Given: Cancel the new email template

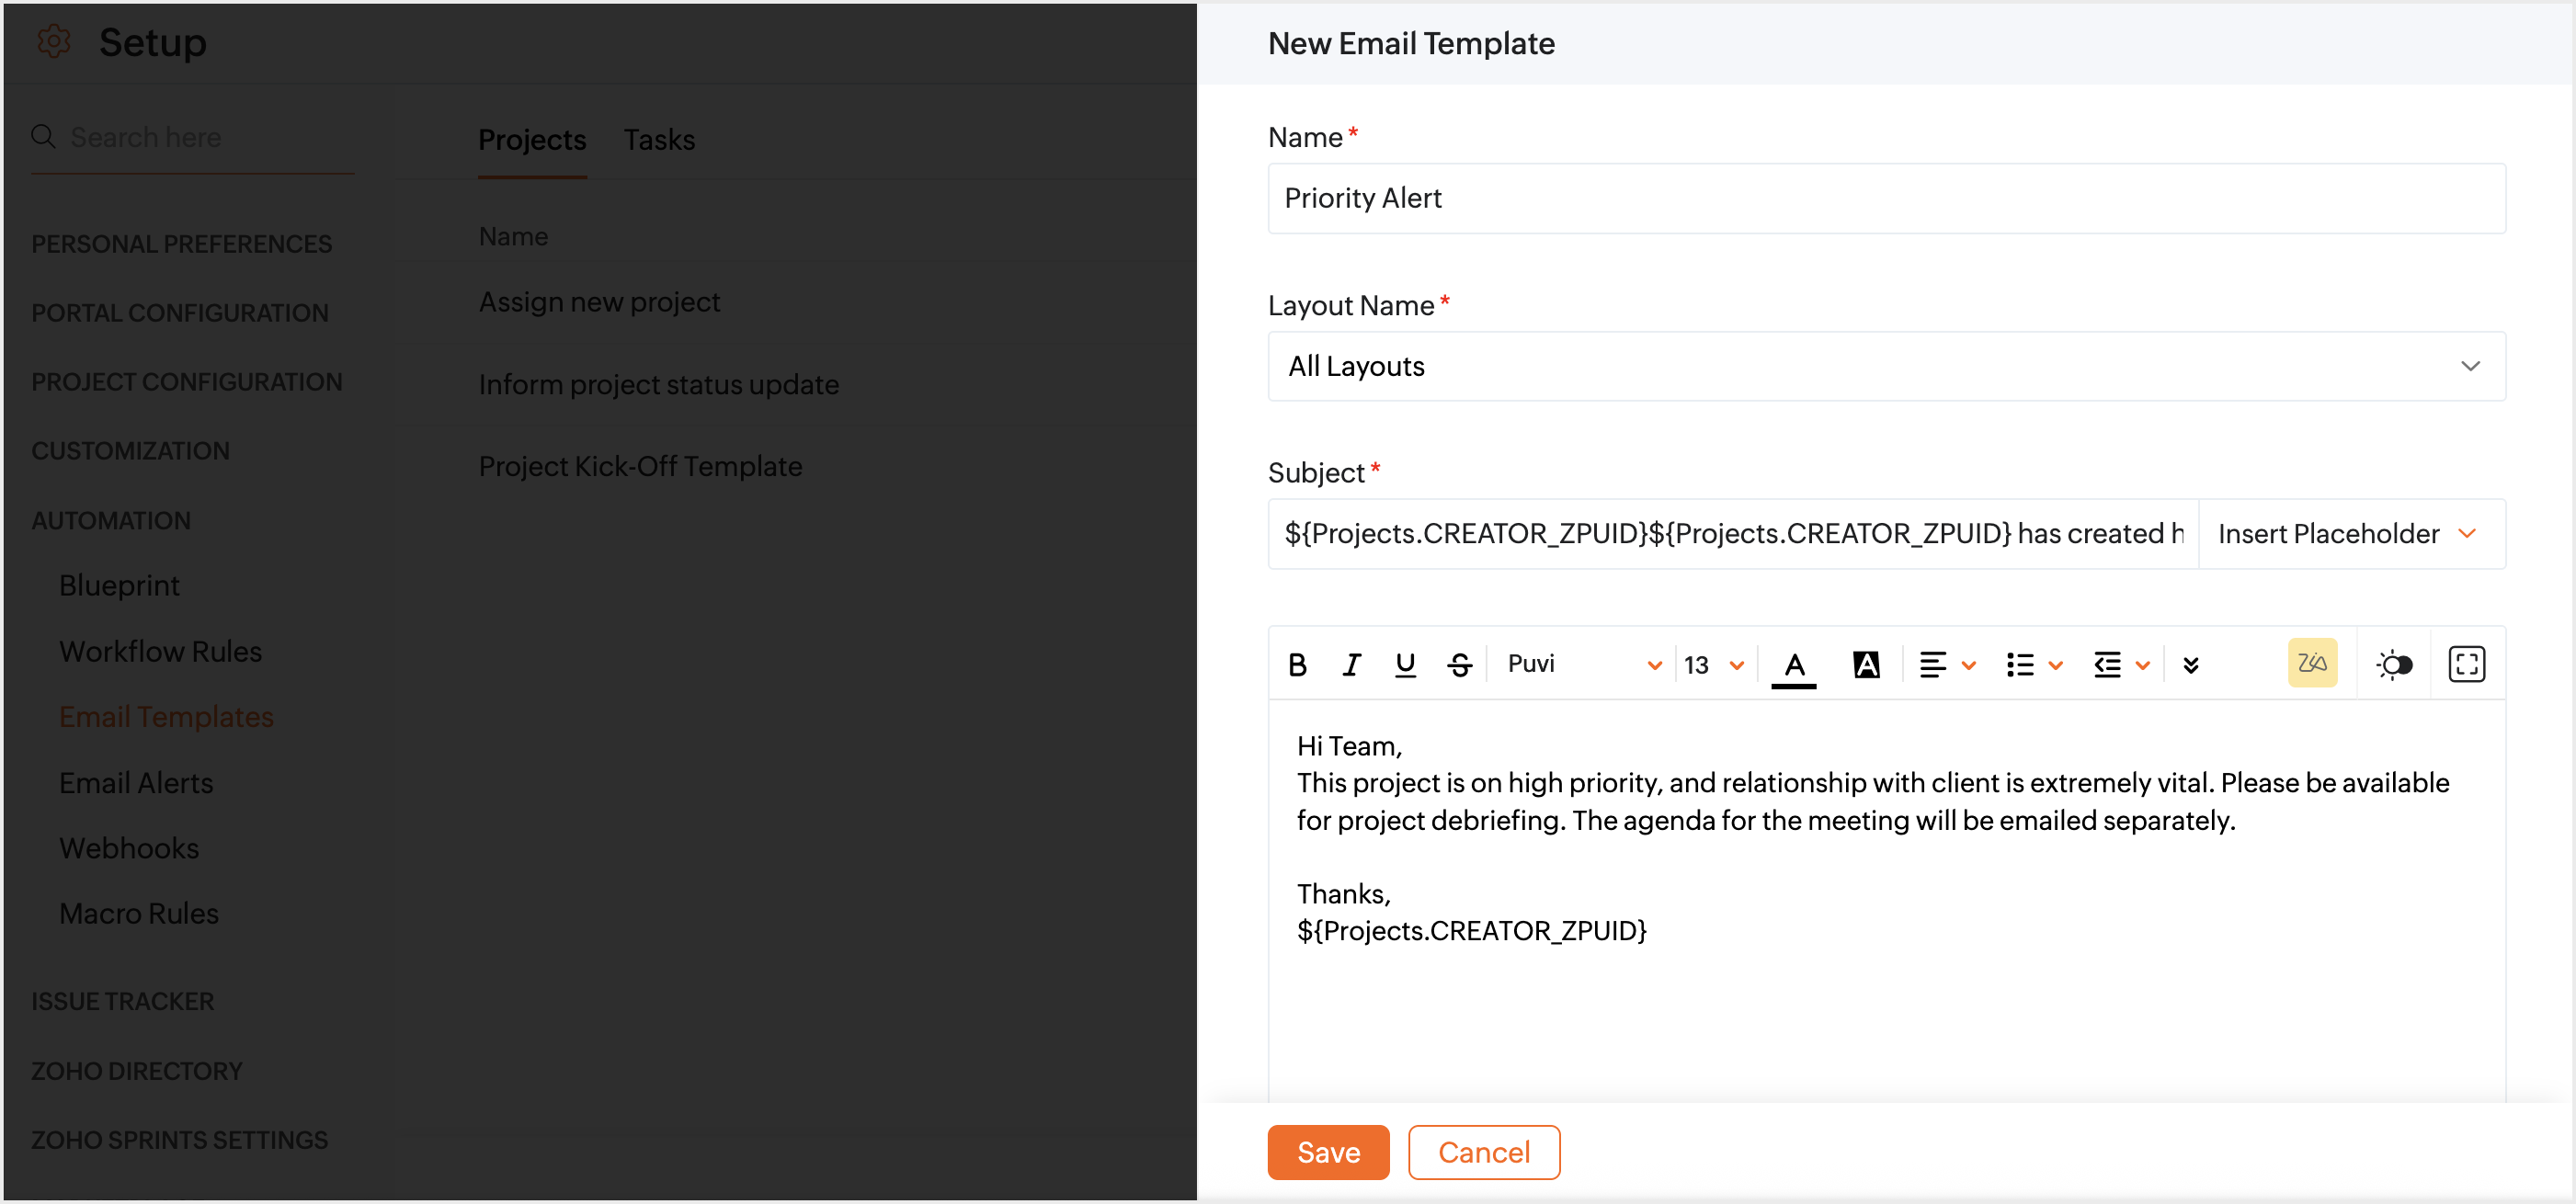Looking at the screenshot, I should 1483,1152.
